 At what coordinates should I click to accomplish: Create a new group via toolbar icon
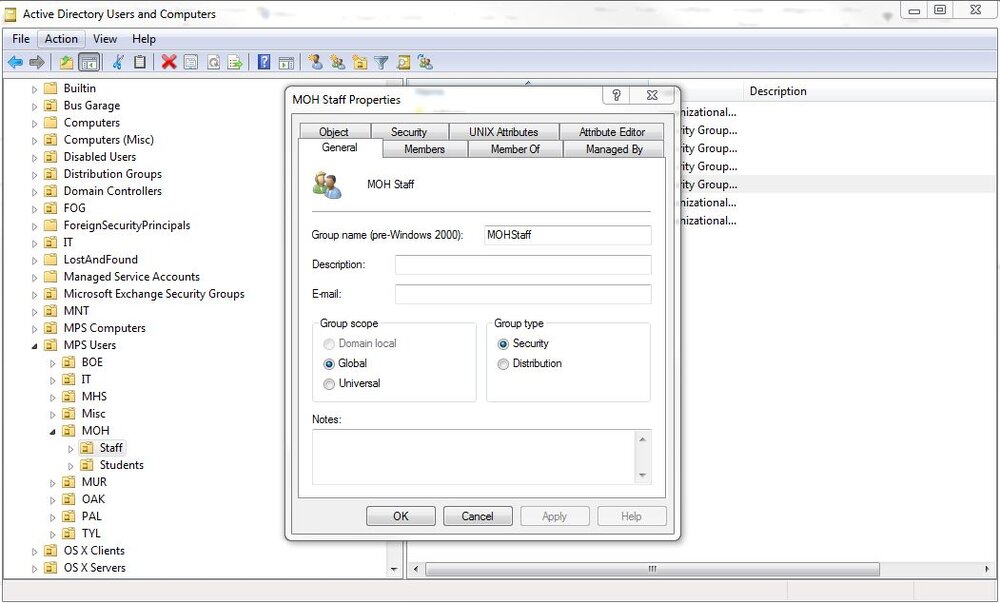[x=337, y=62]
